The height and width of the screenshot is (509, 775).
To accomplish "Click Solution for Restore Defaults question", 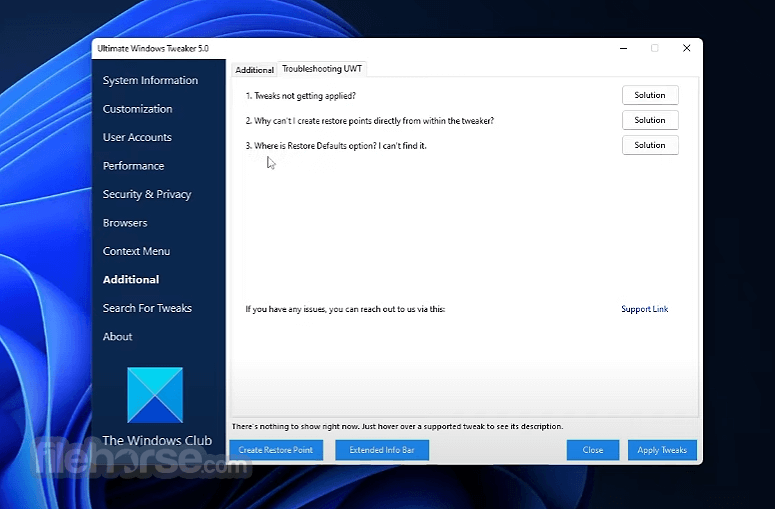I will pyautogui.click(x=650, y=145).
